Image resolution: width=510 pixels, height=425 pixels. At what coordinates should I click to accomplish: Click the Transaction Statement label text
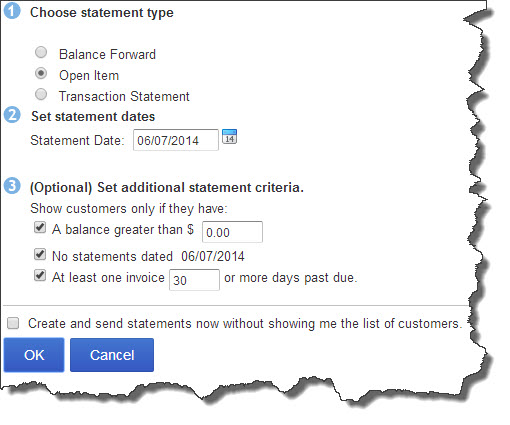pos(124,96)
